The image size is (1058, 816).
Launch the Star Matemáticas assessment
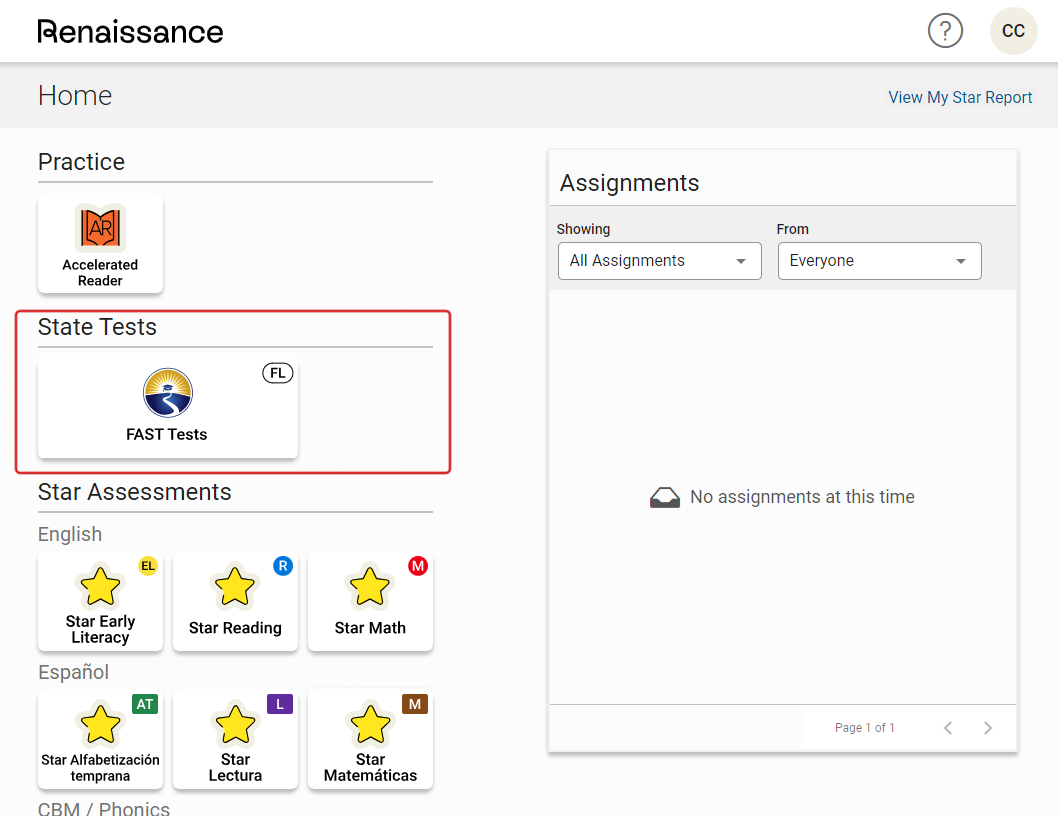(x=370, y=739)
